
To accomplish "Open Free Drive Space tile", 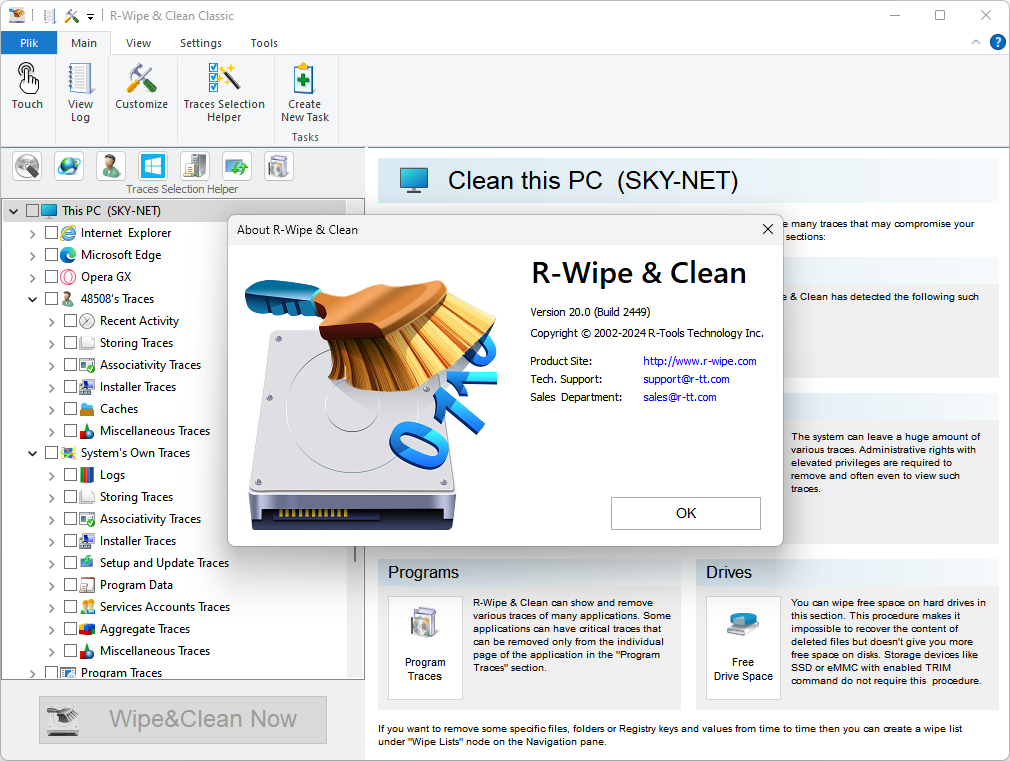I will click(743, 648).
